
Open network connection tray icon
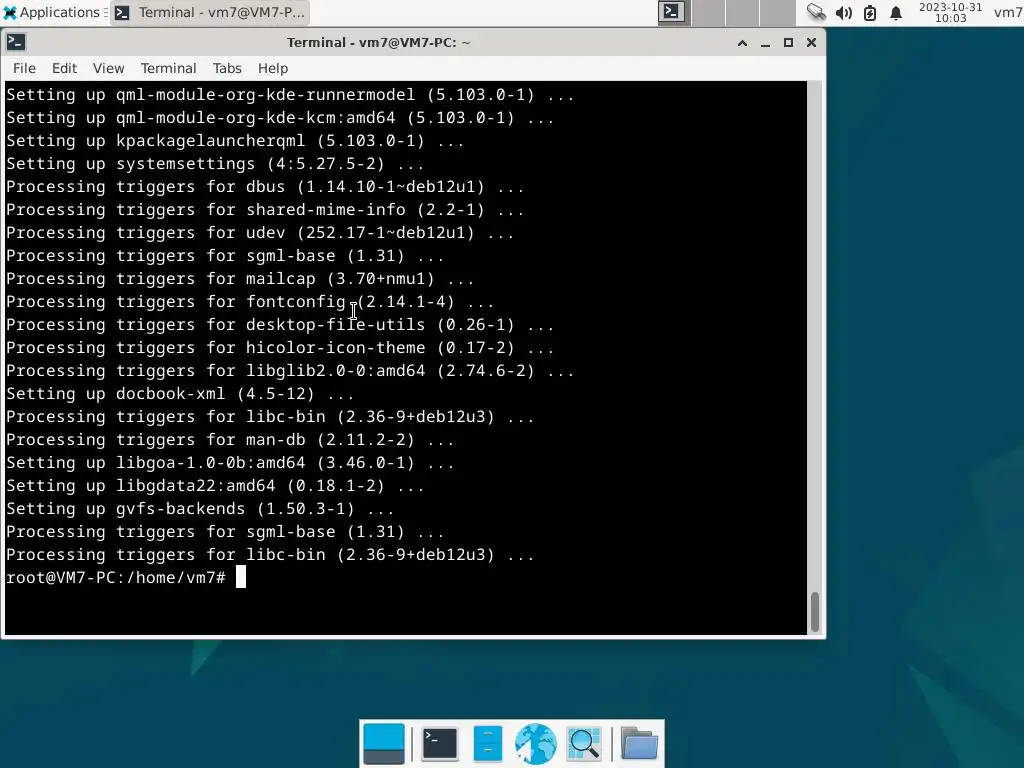tap(816, 12)
